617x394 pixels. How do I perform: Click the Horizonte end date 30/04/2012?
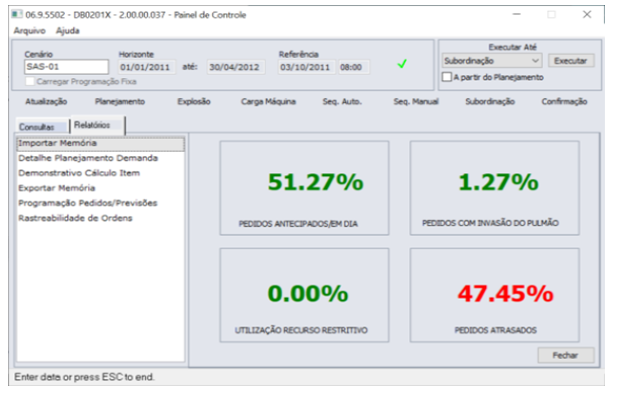click(x=236, y=67)
